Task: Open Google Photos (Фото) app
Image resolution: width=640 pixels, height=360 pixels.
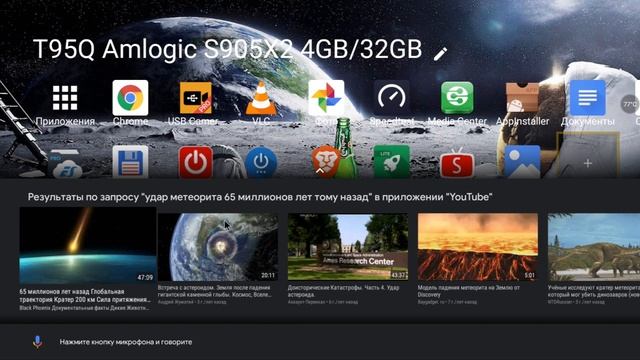Action: [326, 98]
